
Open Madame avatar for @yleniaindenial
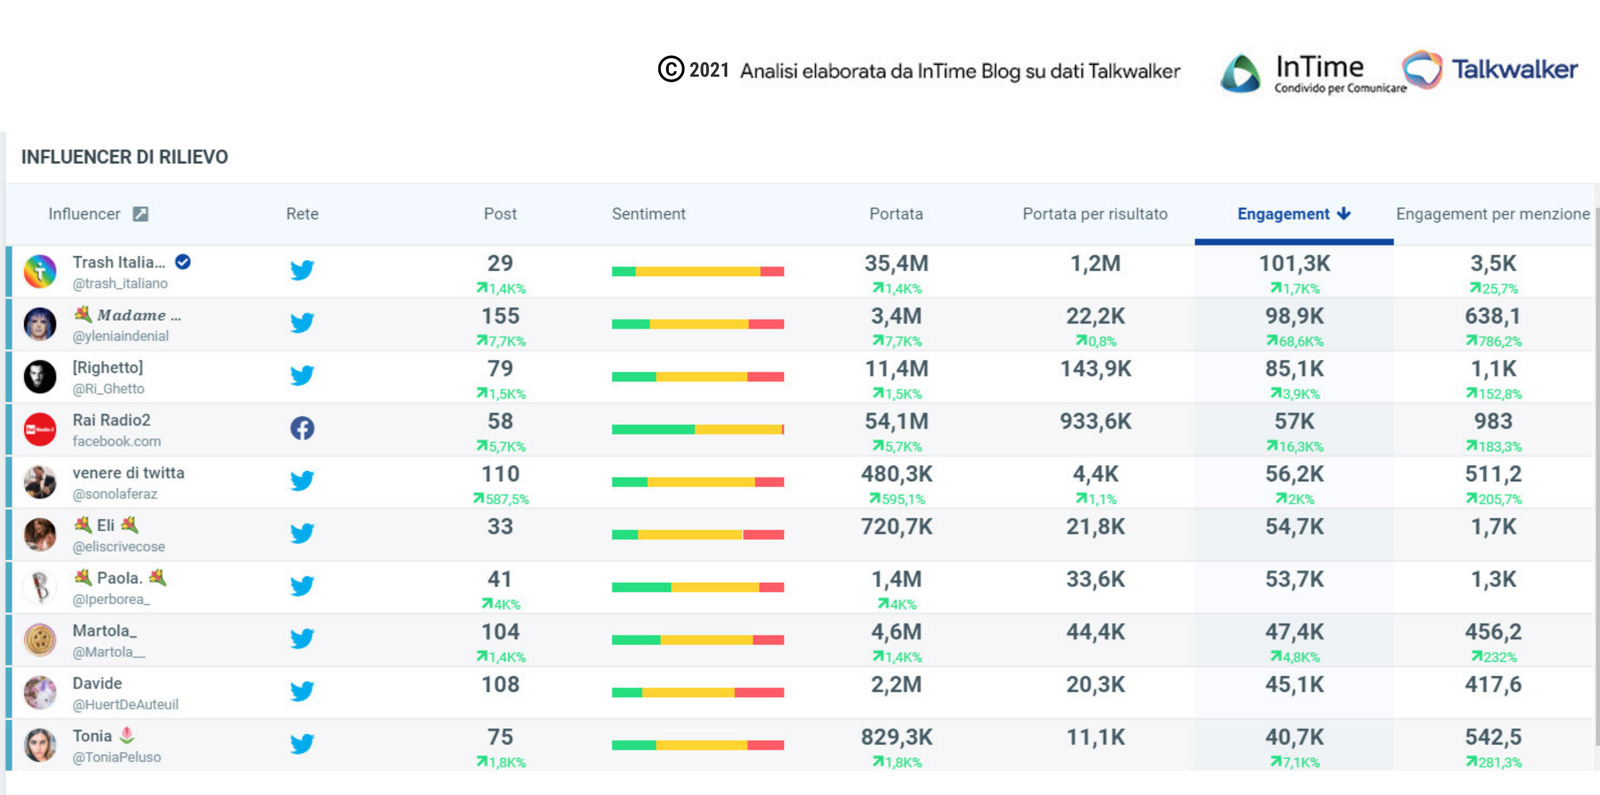40,324
